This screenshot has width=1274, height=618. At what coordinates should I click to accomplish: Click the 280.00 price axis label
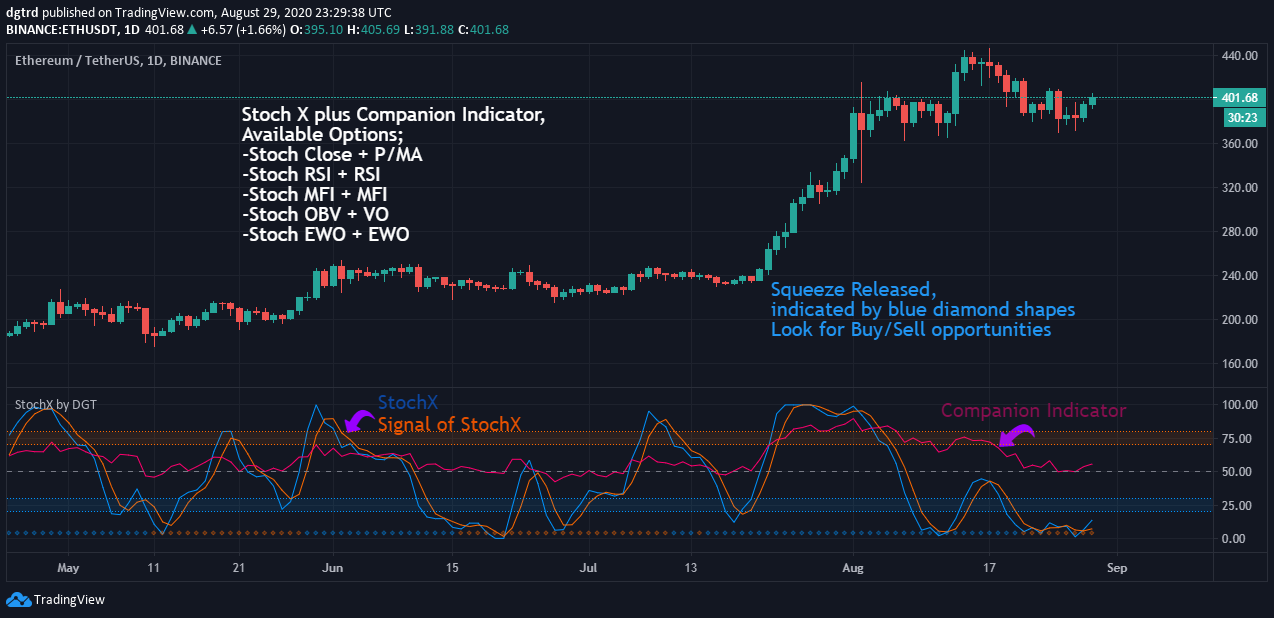(1239, 232)
